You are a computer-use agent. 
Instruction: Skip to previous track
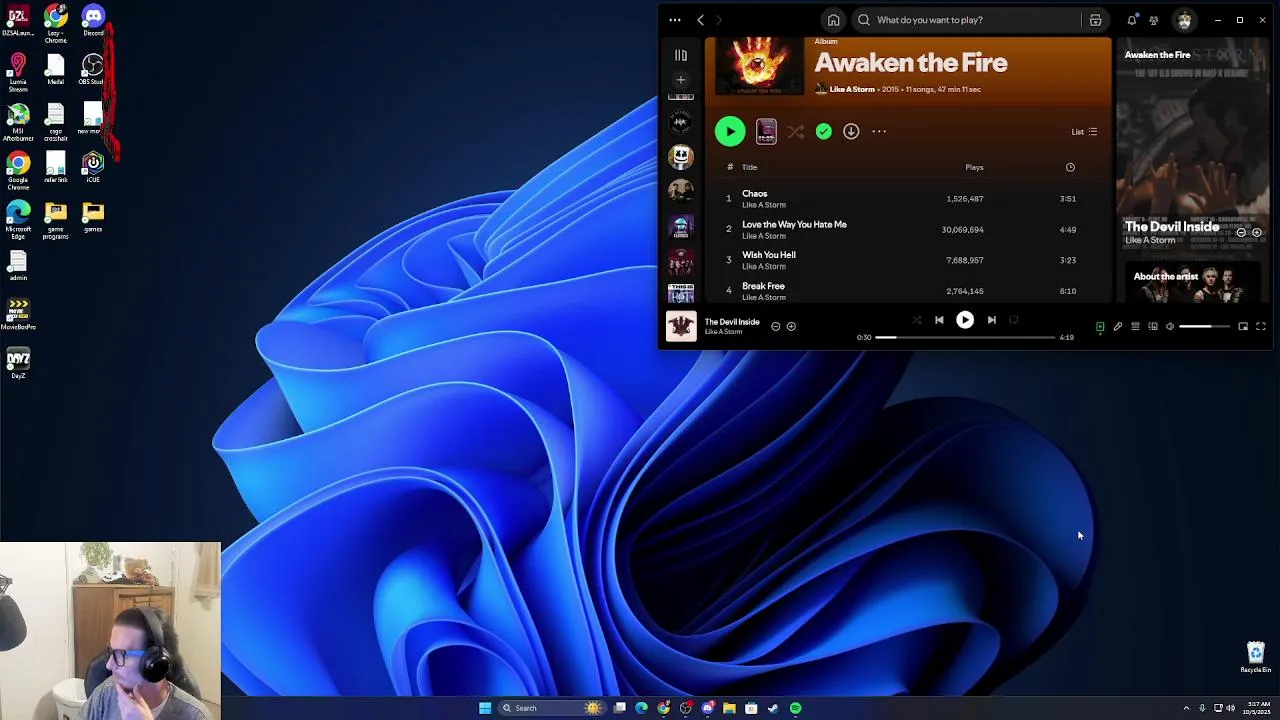point(939,320)
